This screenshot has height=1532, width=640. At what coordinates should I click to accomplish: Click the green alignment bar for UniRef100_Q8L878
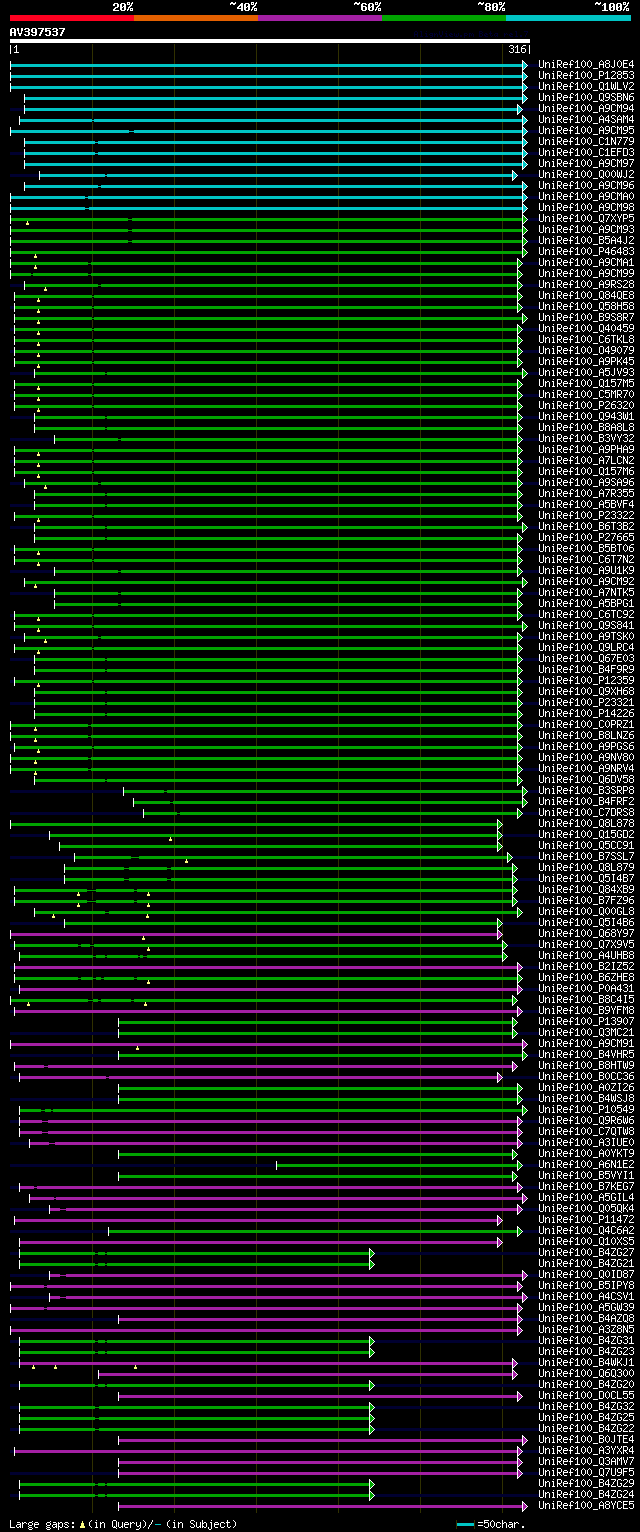256,823
